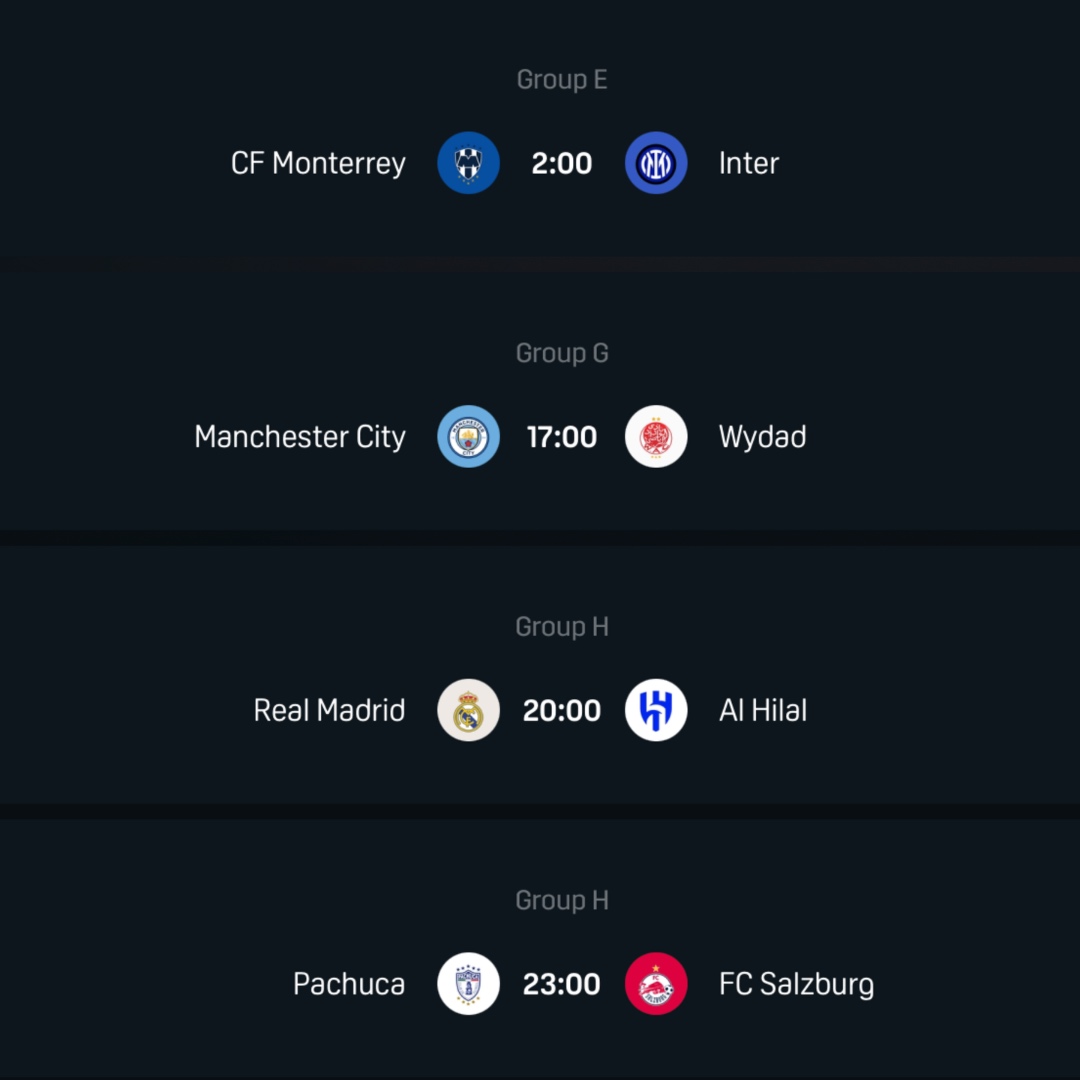Click the Manchester City badge

click(468, 436)
